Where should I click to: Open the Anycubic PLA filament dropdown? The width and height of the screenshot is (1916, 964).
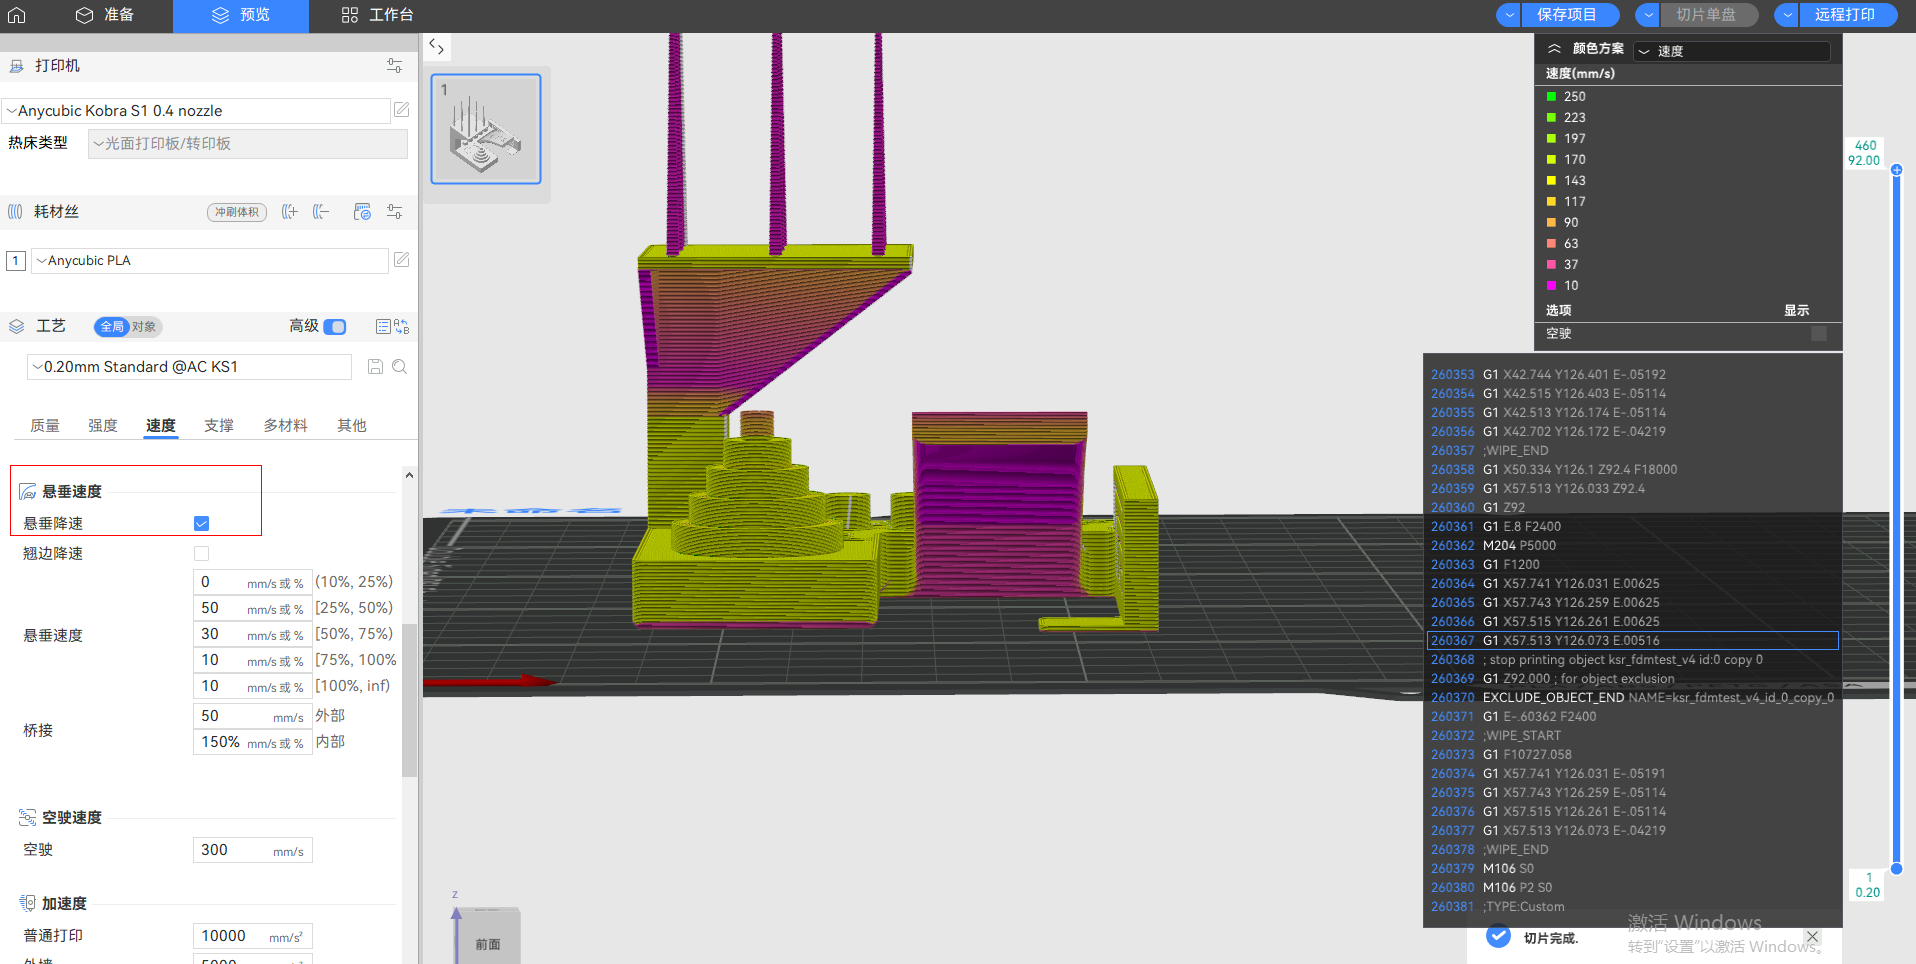[x=210, y=261]
